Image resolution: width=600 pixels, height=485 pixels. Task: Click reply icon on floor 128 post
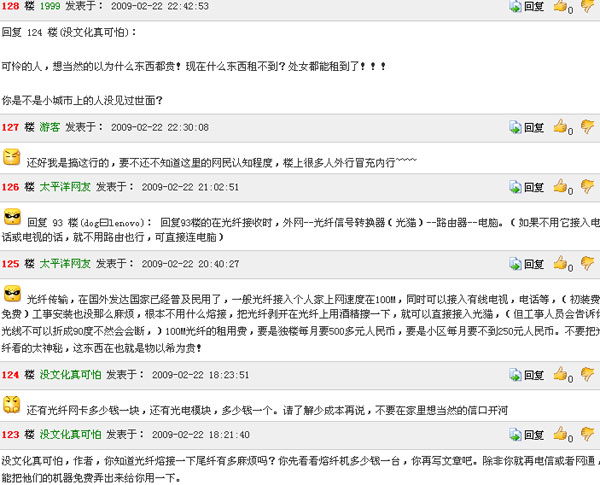pos(515,6)
